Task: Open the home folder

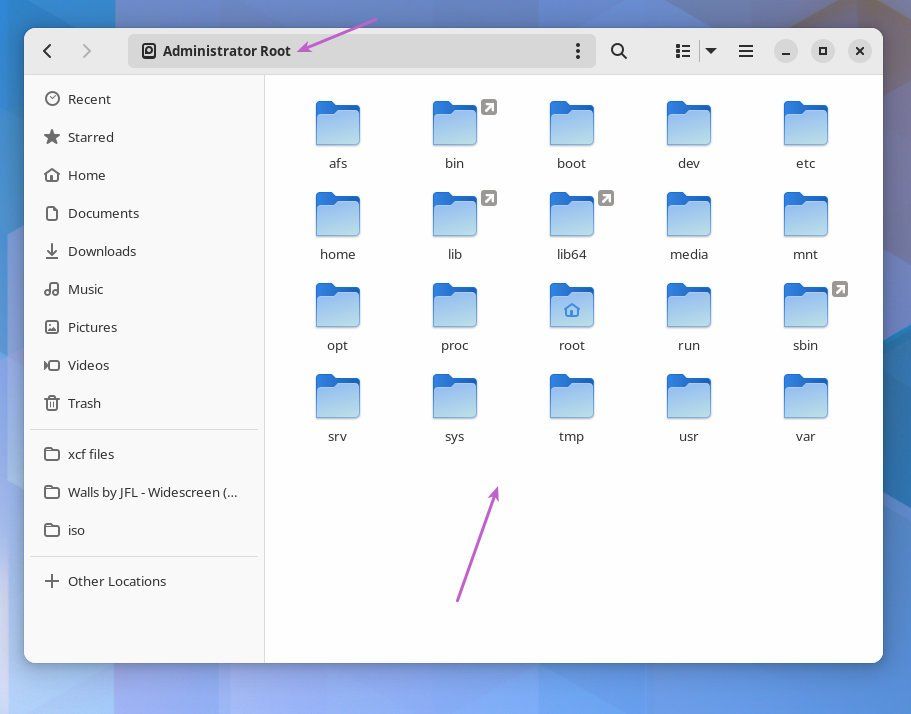Action: (x=337, y=222)
